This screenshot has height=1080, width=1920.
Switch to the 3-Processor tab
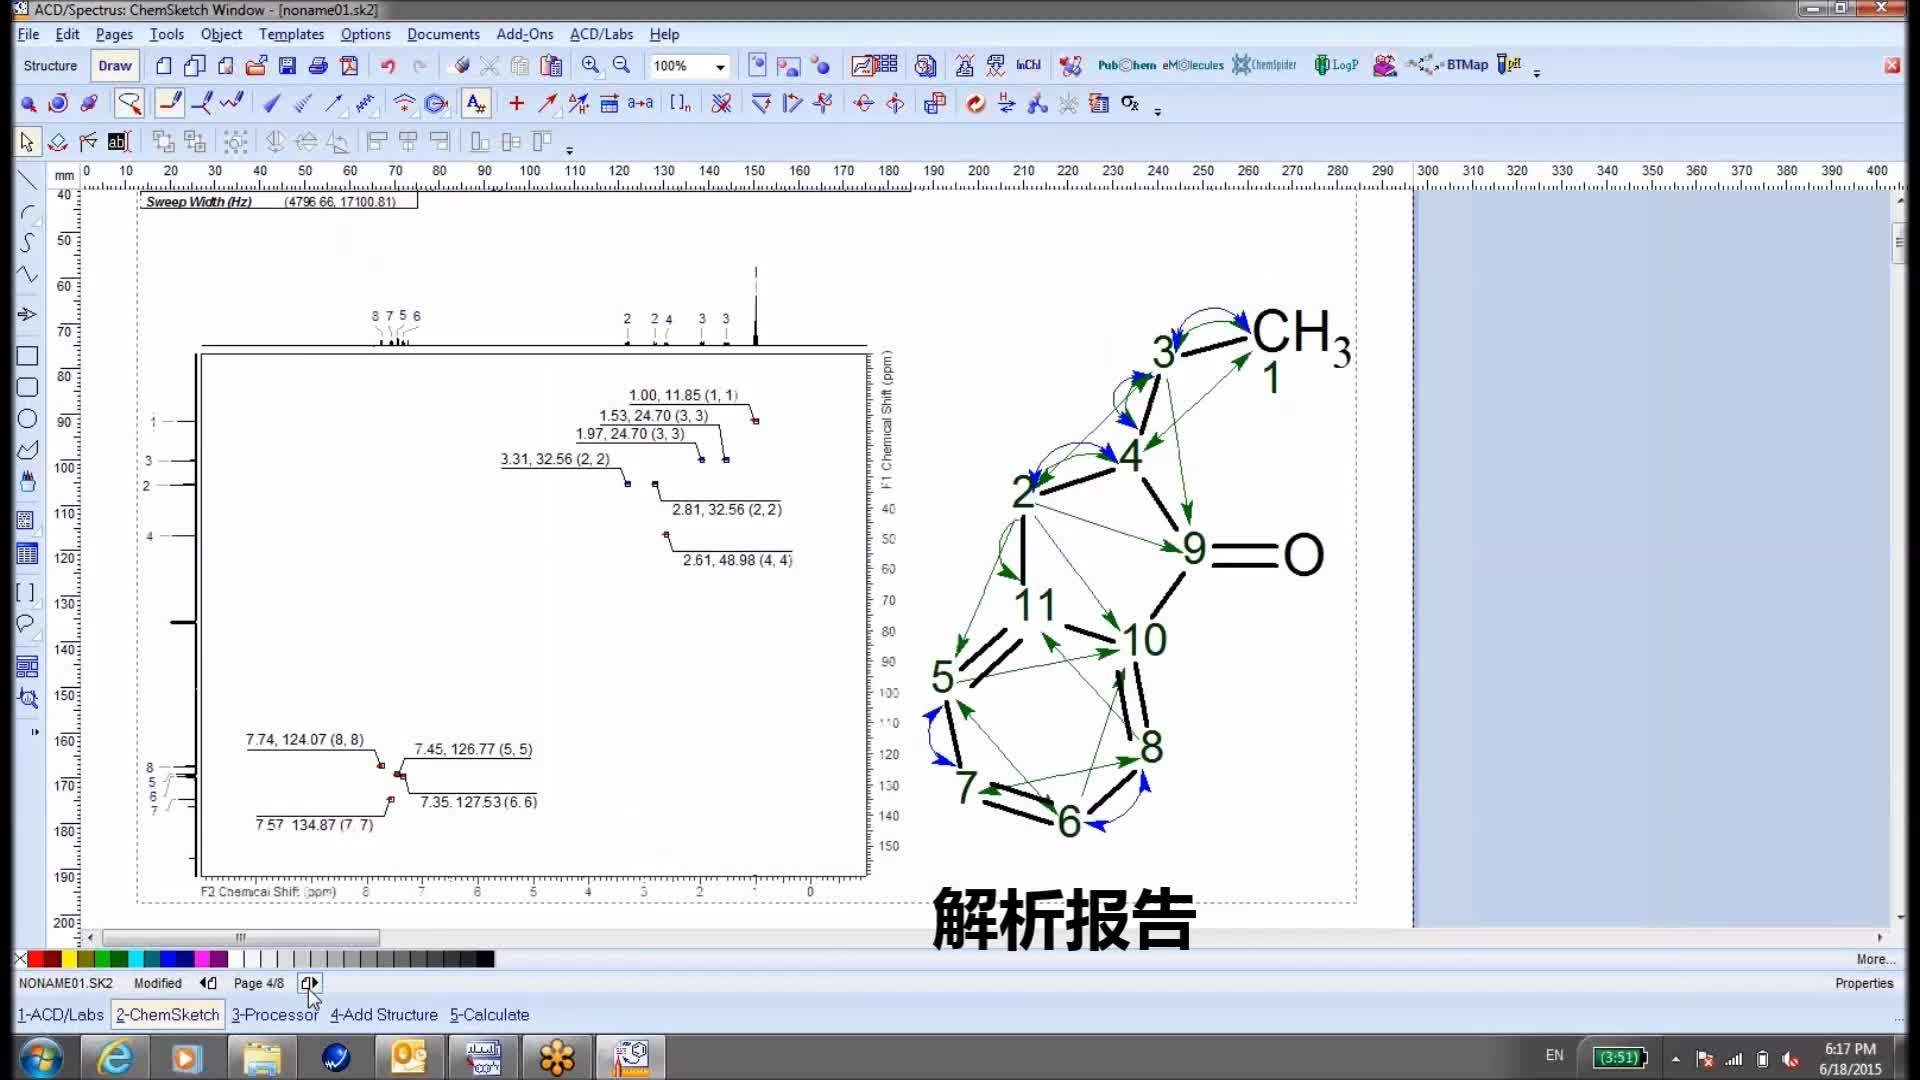(274, 1015)
